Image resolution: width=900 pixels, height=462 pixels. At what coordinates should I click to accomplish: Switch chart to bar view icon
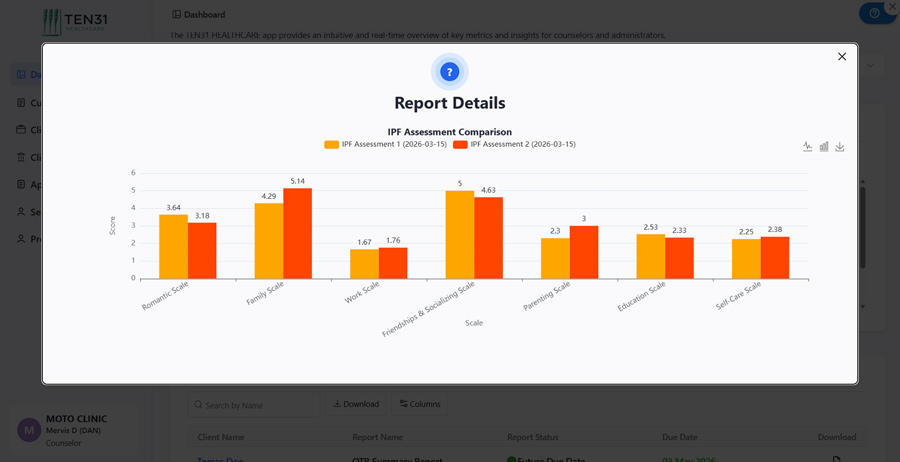[824, 147]
